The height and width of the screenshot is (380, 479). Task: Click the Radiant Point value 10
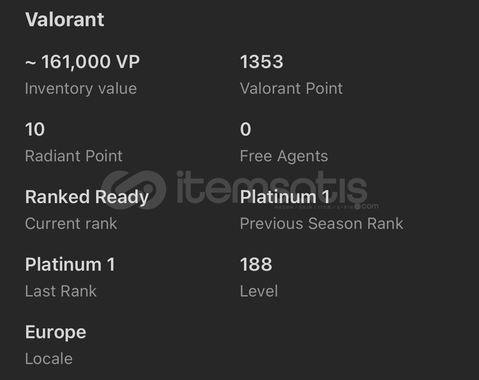click(35, 129)
